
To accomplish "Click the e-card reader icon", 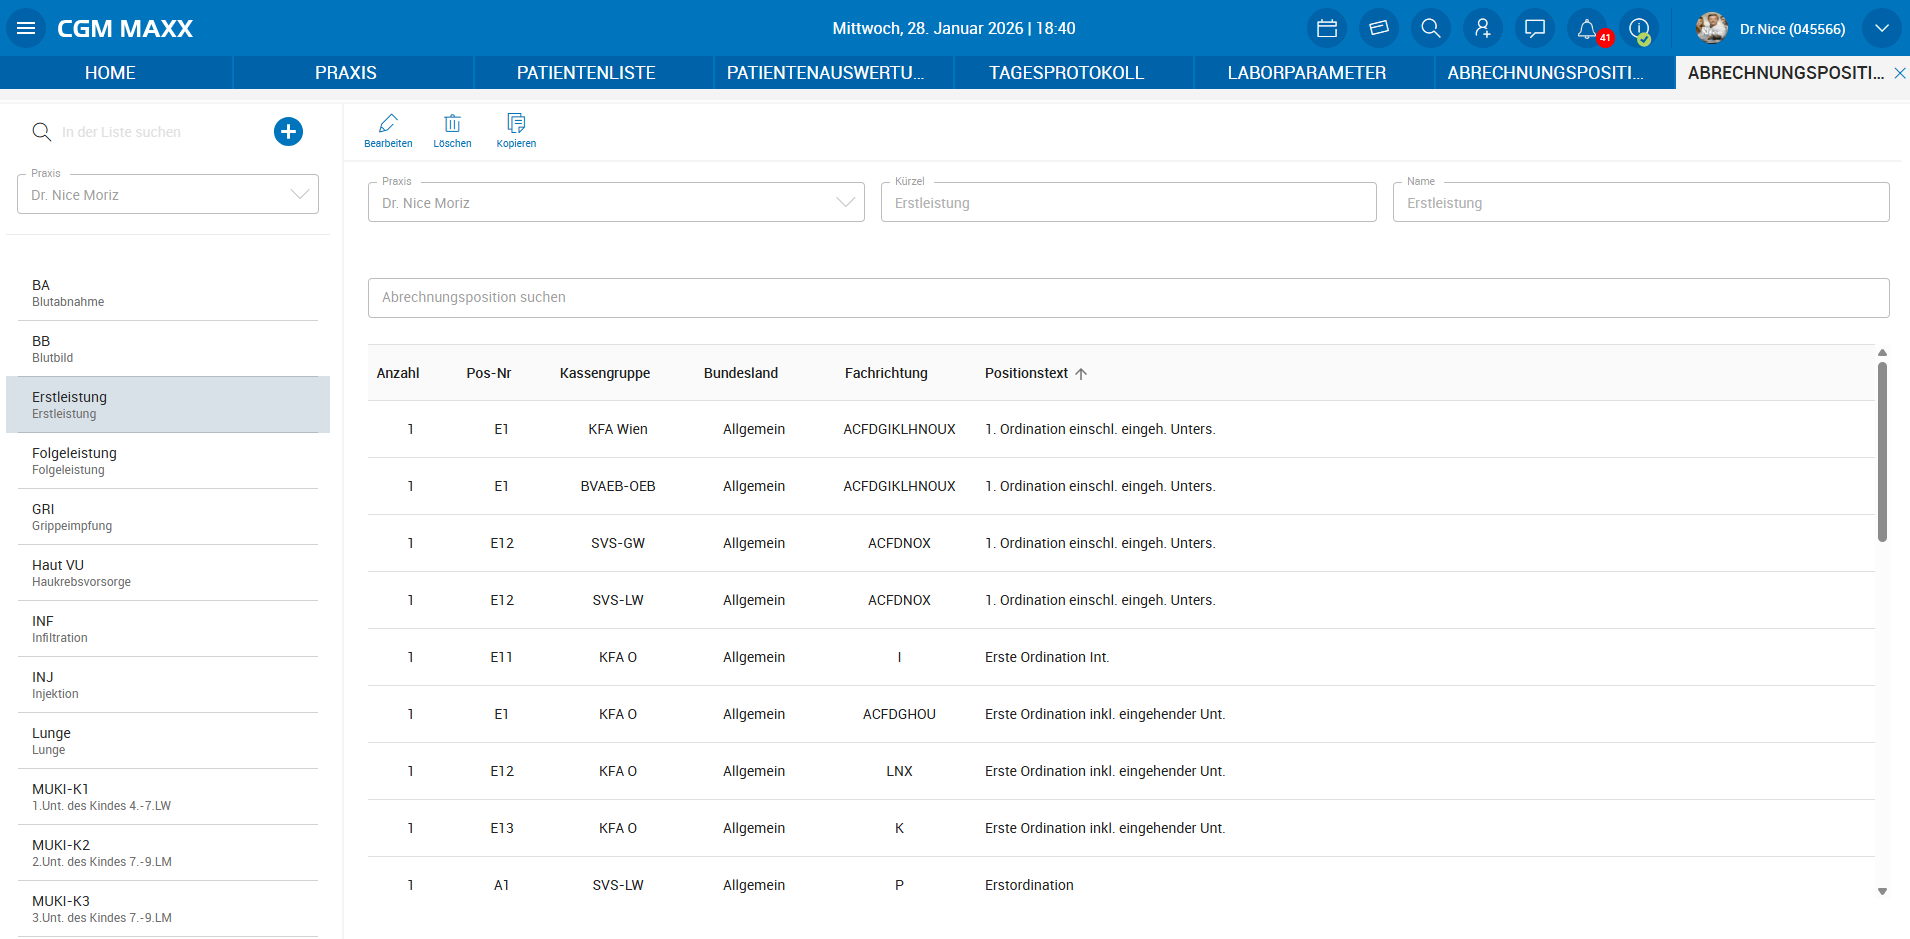I will 1378,28.
